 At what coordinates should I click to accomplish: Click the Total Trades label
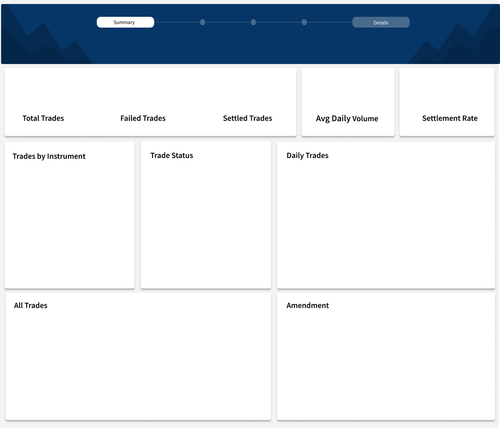[43, 118]
